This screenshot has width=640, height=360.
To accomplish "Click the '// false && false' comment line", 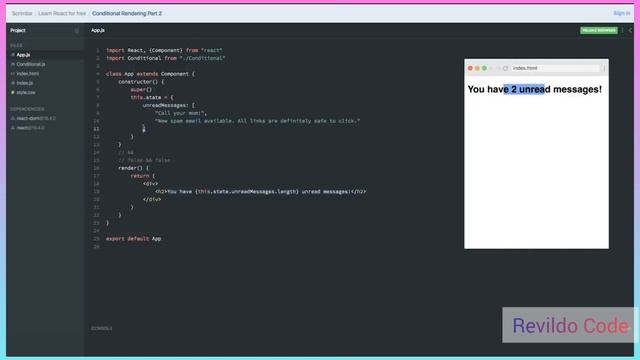I will [x=144, y=160].
